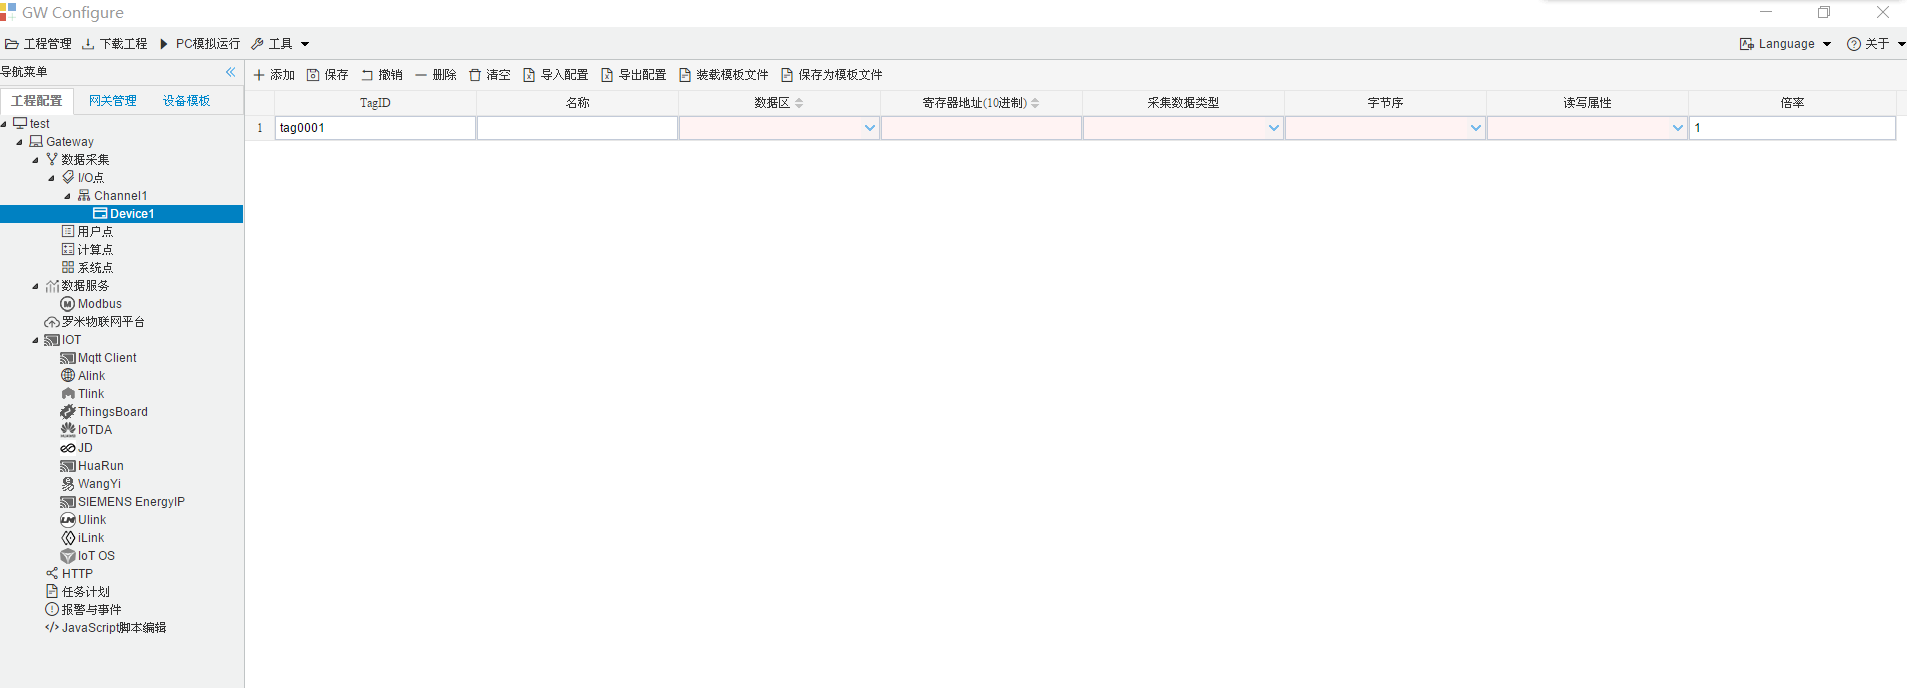Click the Alink globe icon
This screenshot has width=1907, height=688.
(x=68, y=376)
